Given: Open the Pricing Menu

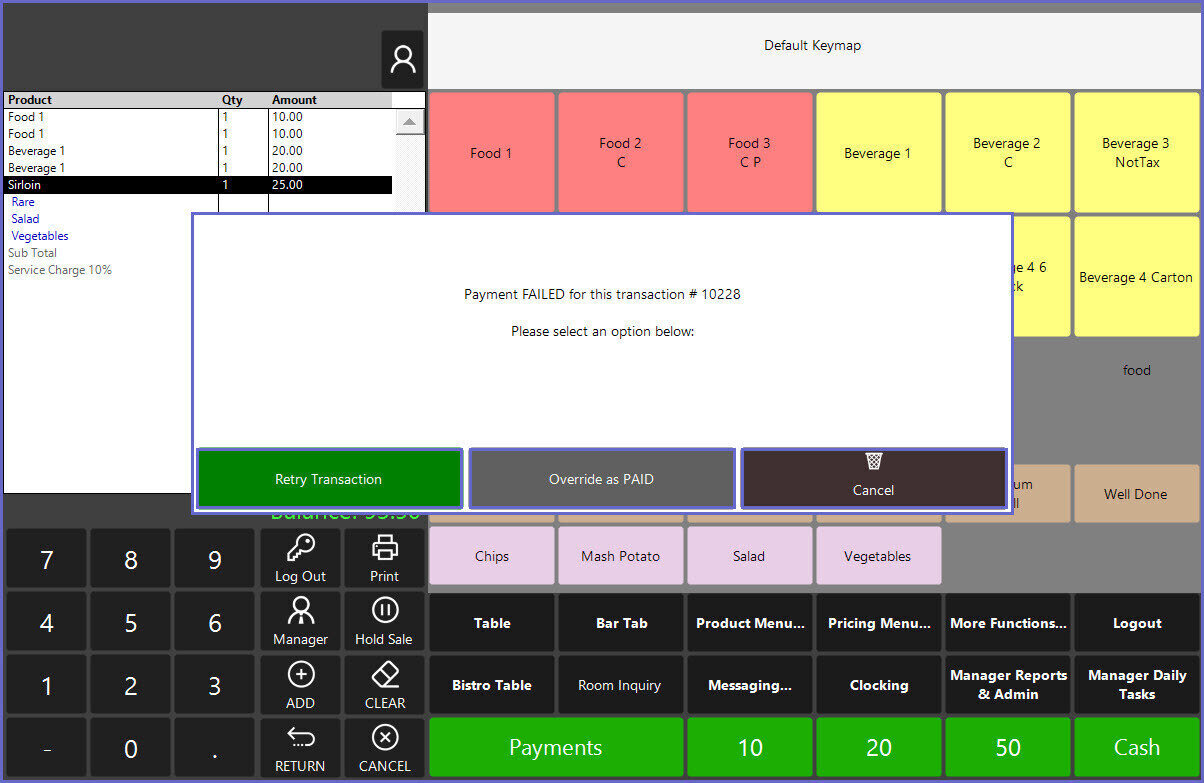Looking at the screenshot, I should pos(878,623).
